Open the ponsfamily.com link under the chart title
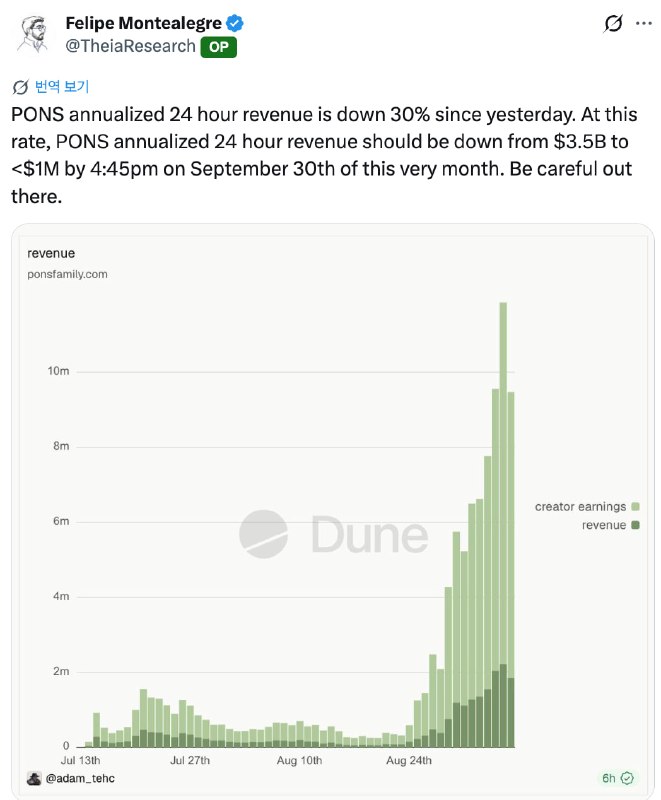This screenshot has height=800, width=661. pos(67,274)
